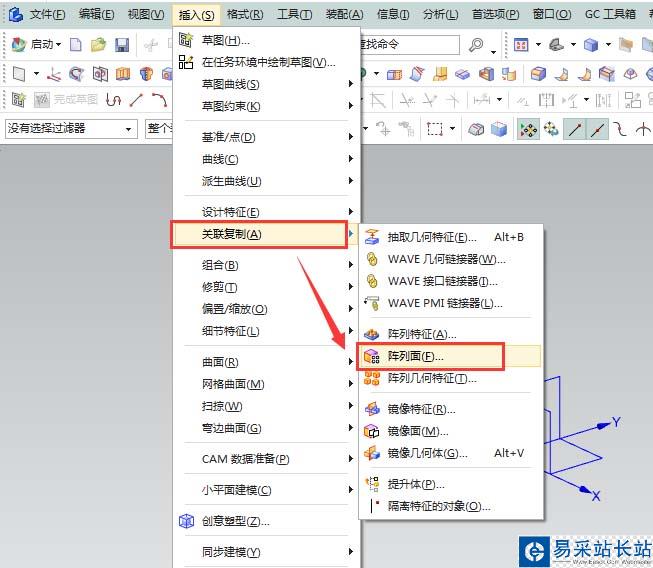Viewport: 653px width, 568px height.
Task: Expand the 小平面建模(C) submenu
Action: (x=266, y=490)
